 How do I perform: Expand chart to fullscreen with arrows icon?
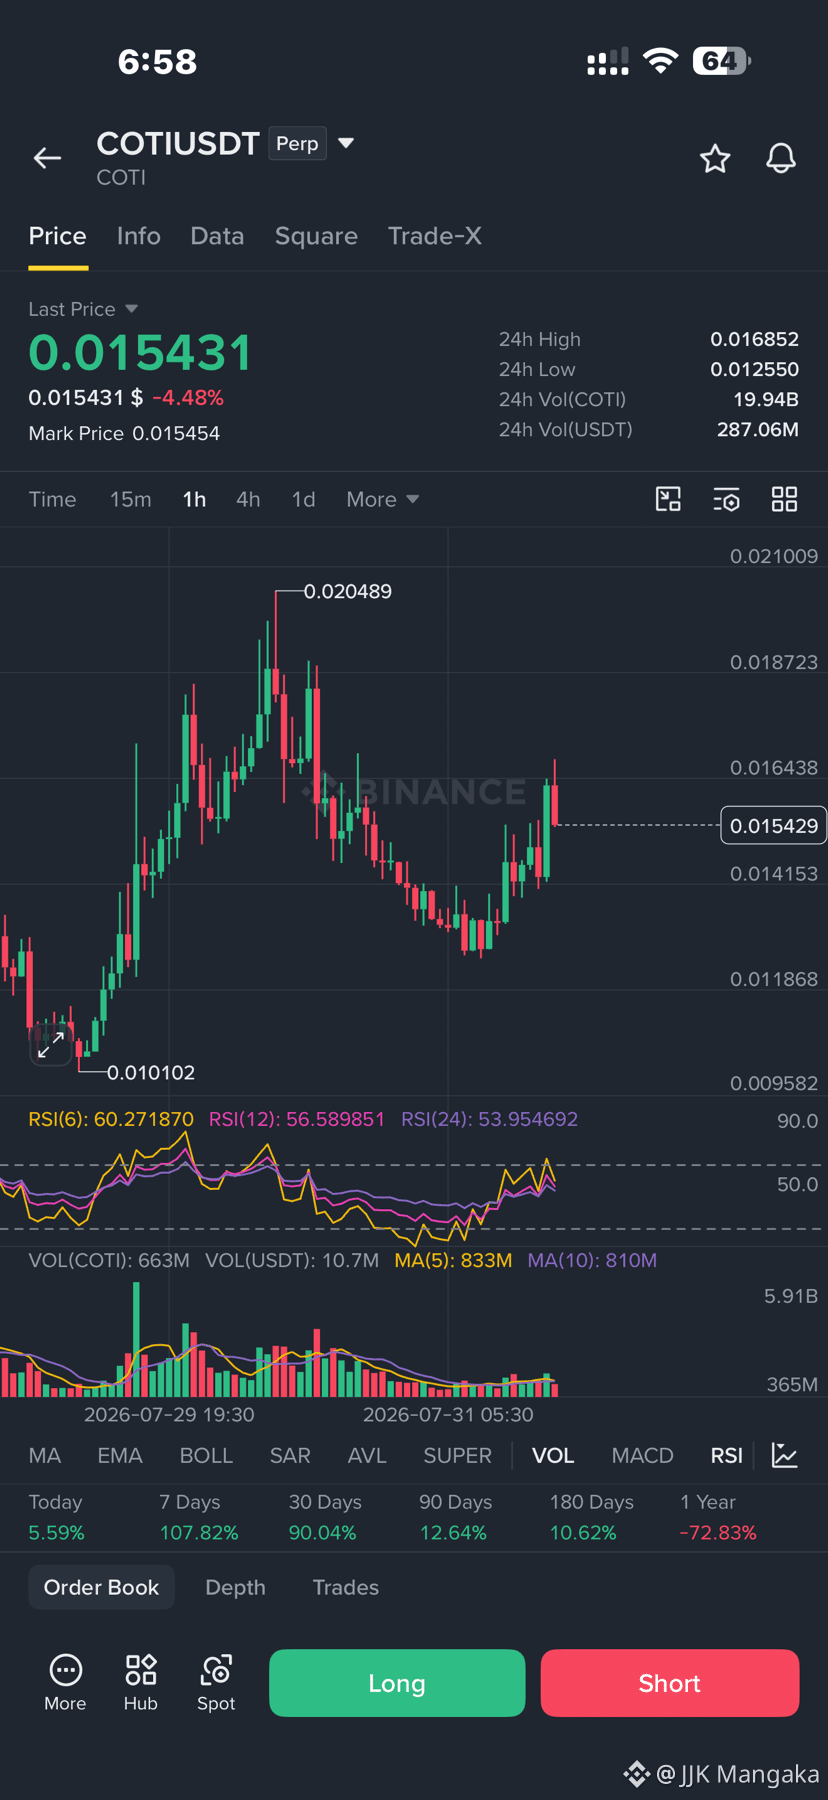[51, 1045]
